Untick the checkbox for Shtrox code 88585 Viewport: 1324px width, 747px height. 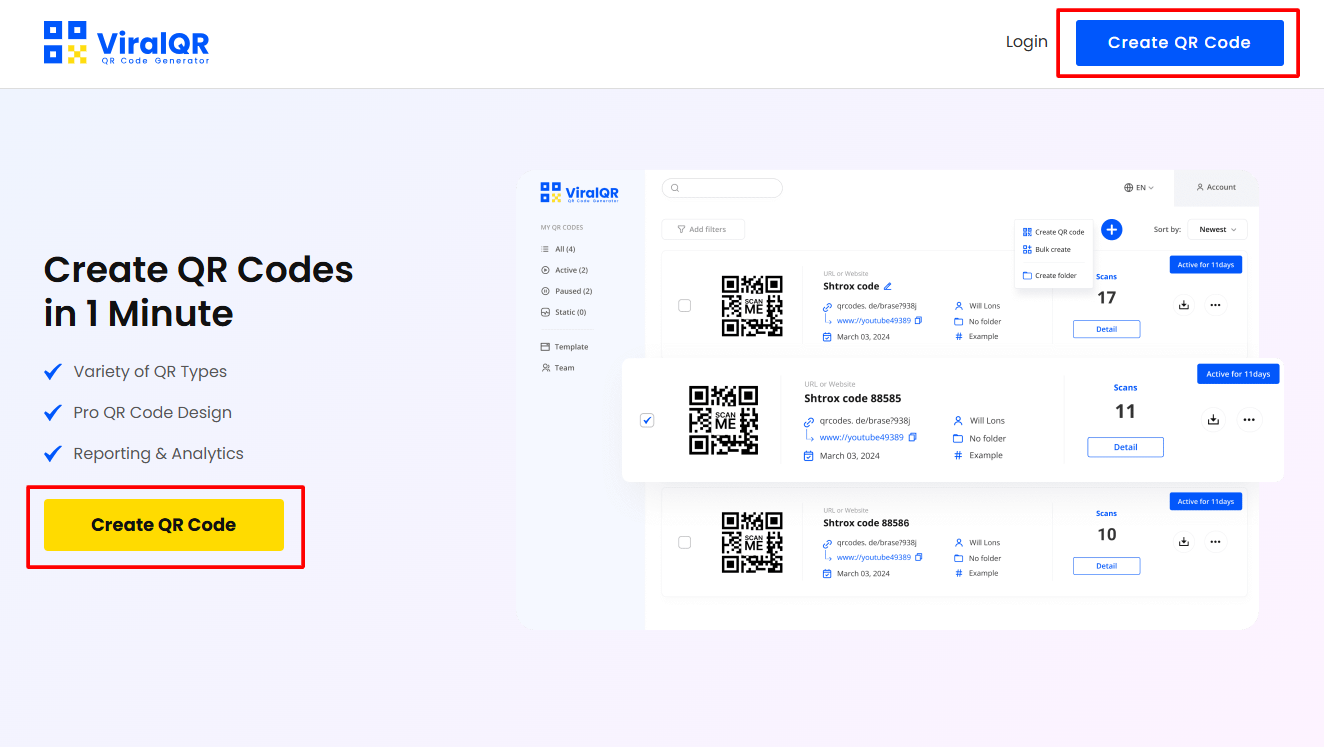coord(647,420)
